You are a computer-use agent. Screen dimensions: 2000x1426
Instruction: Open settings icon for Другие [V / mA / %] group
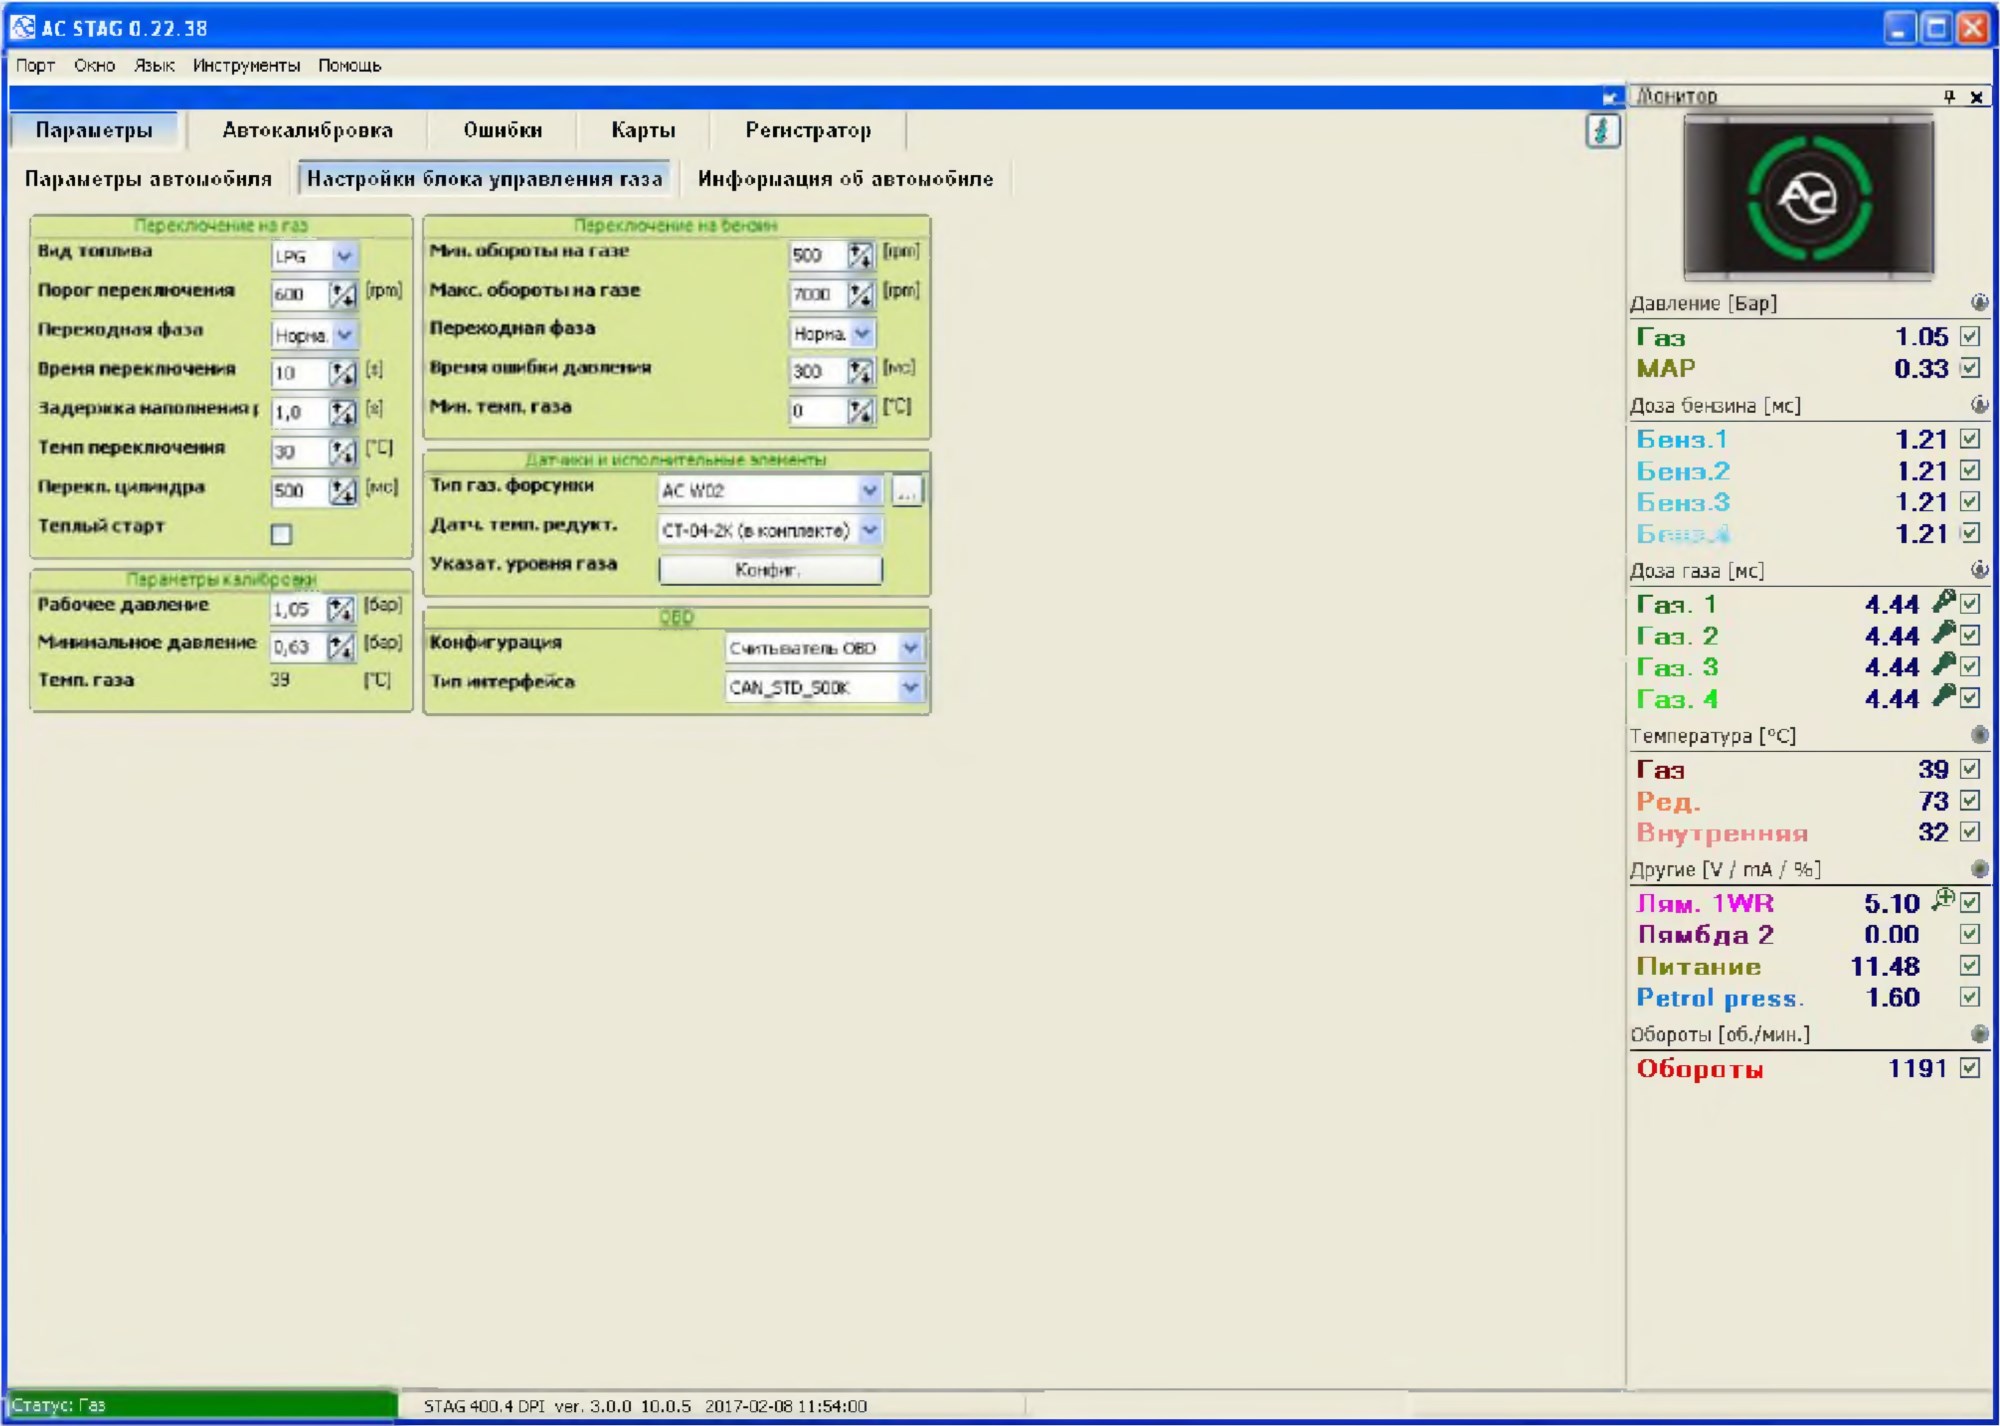tap(1979, 868)
